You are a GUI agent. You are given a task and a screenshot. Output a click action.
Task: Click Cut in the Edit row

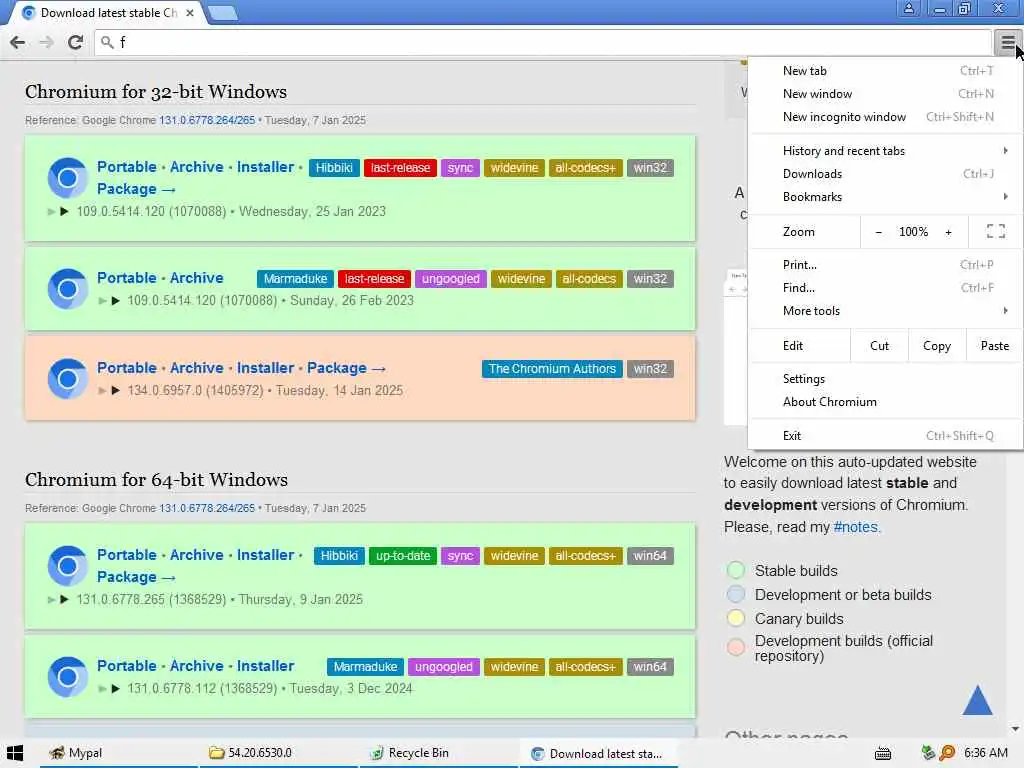879,345
